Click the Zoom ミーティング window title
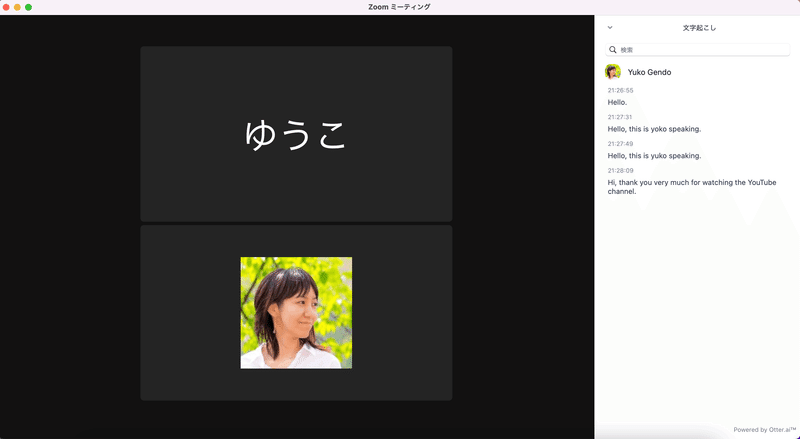 [x=399, y=7]
